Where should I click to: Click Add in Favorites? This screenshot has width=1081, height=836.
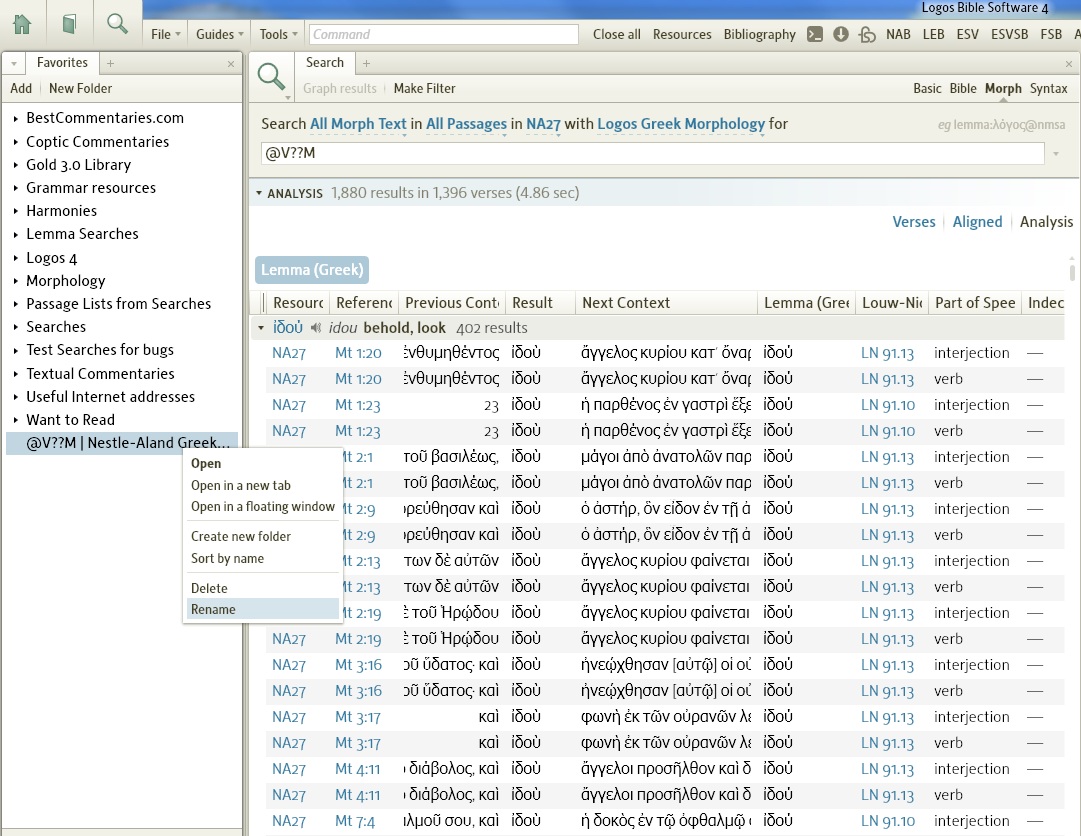coord(21,88)
